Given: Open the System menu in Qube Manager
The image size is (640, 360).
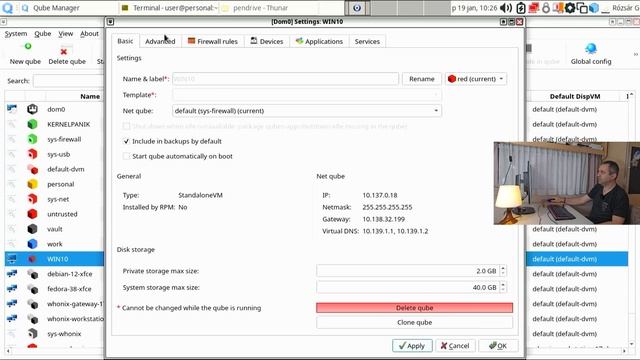Looking at the screenshot, I should (x=16, y=33).
